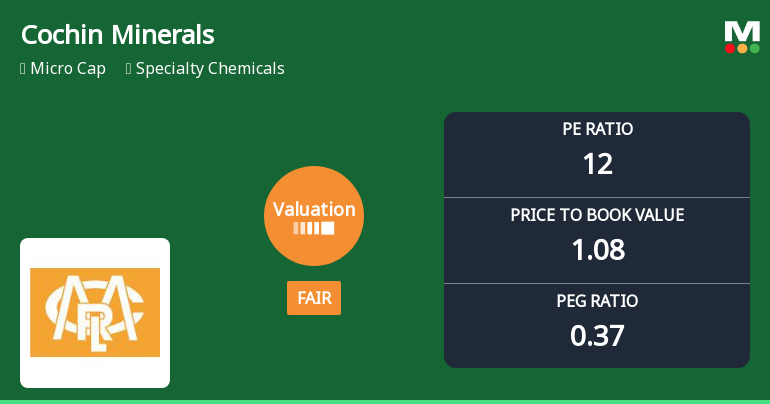The width and height of the screenshot is (770, 404).
Task: Click the Micro Cap icon
Action: pyautogui.click(x=23, y=69)
